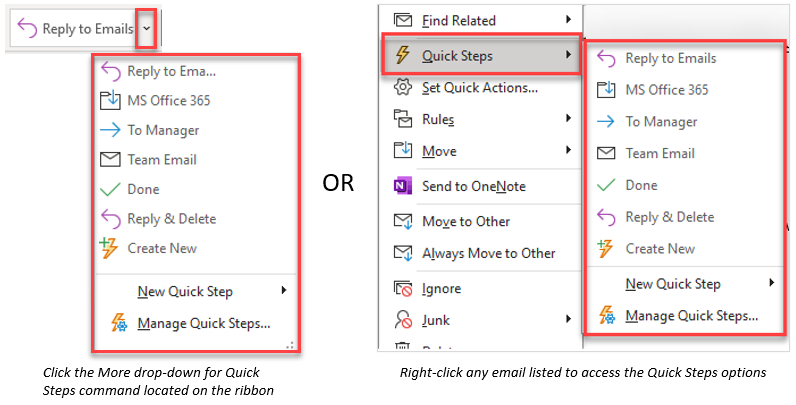Click the gear icon beside Set Quick Actions

pyautogui.click(x=403, y=87)
